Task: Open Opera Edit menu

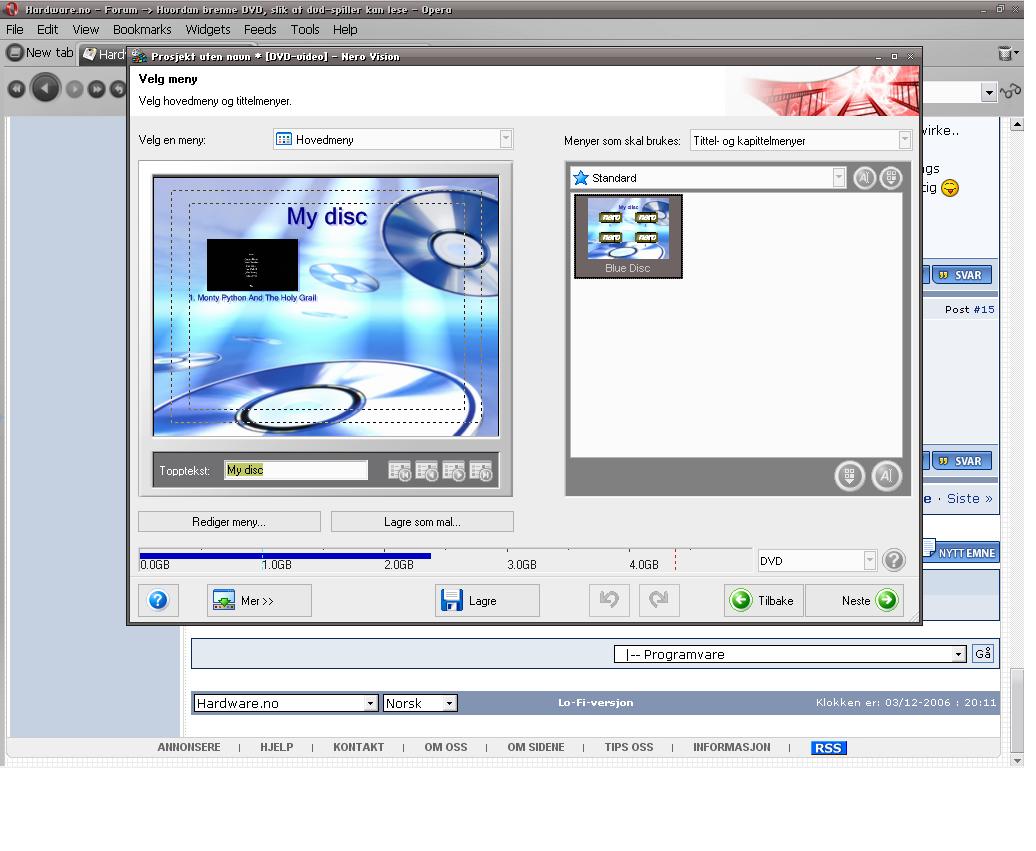Action: click(x=47, y=30)
